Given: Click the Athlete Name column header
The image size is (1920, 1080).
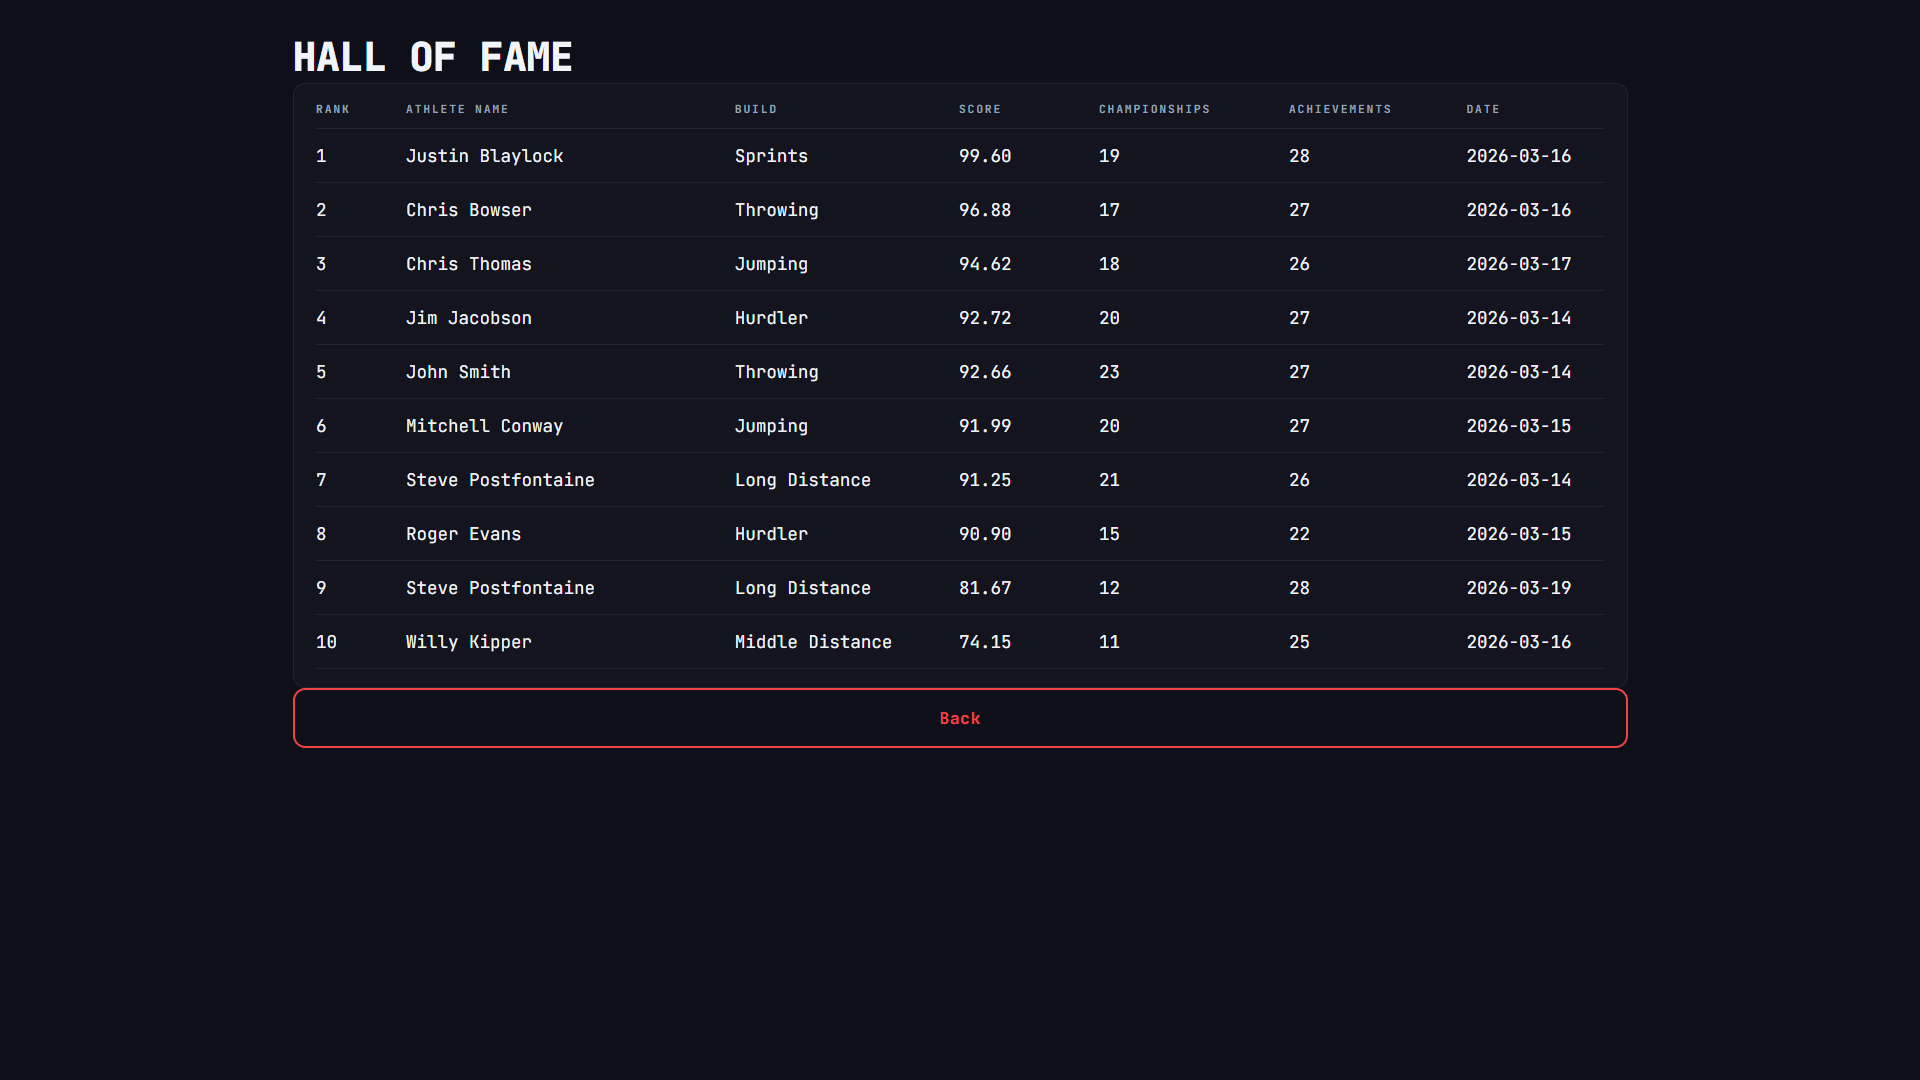Looking at the screenshot, I should click(x=457, y=109).
